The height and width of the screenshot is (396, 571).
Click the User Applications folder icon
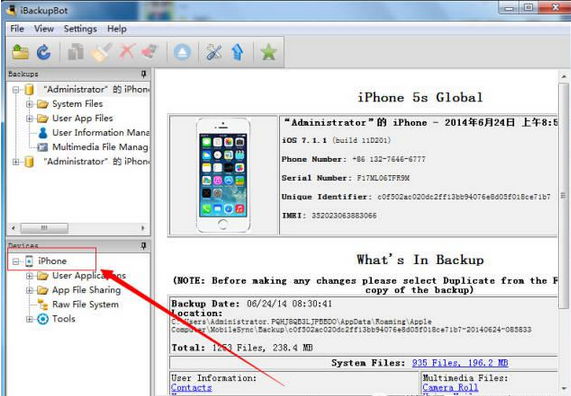[43, 276]
